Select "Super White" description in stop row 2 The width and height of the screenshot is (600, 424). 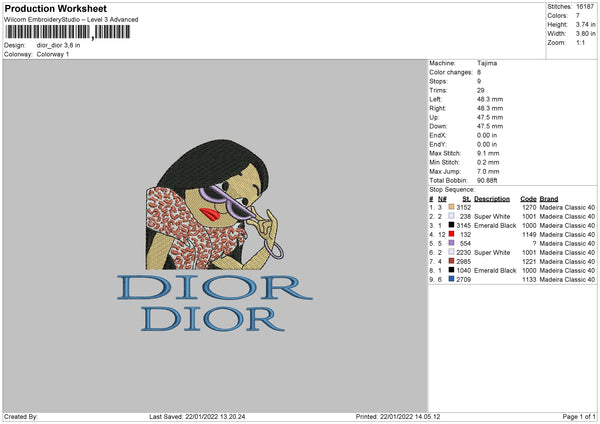(x=492, y=216)
